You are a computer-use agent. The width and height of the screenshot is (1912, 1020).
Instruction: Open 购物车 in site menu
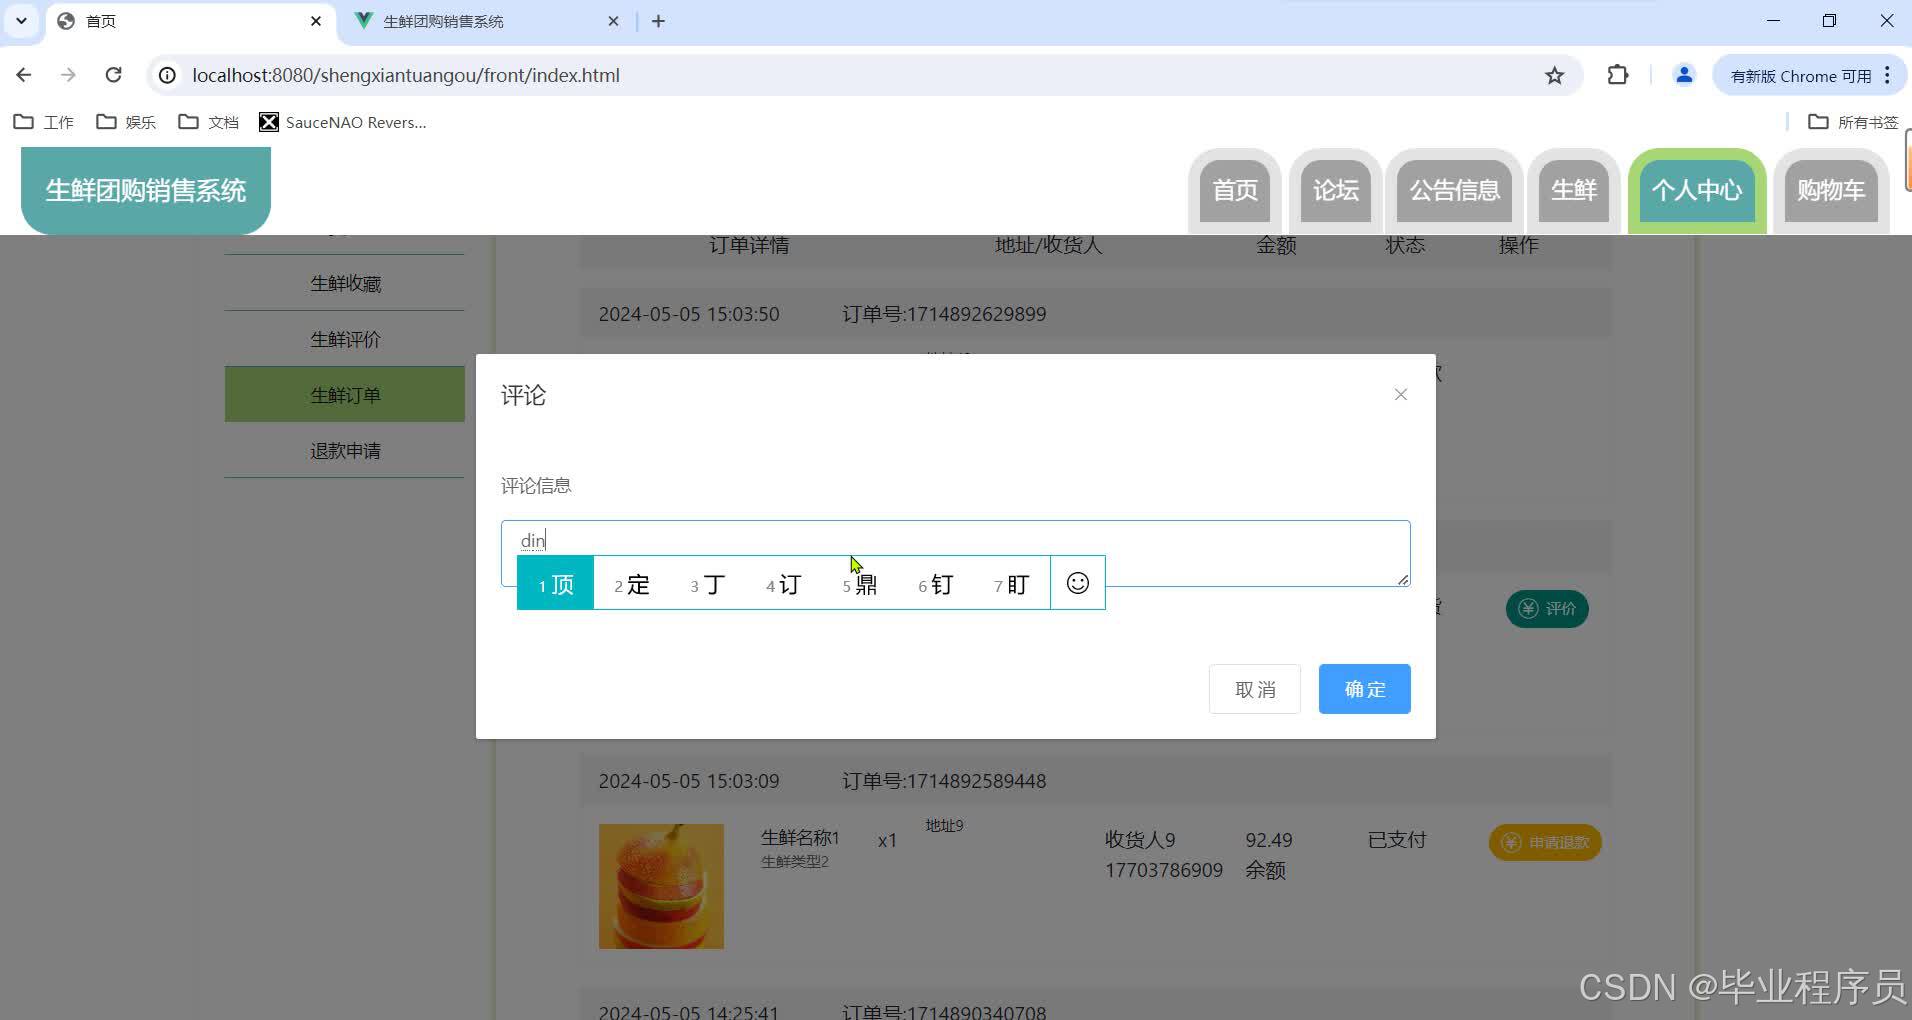1831,190
